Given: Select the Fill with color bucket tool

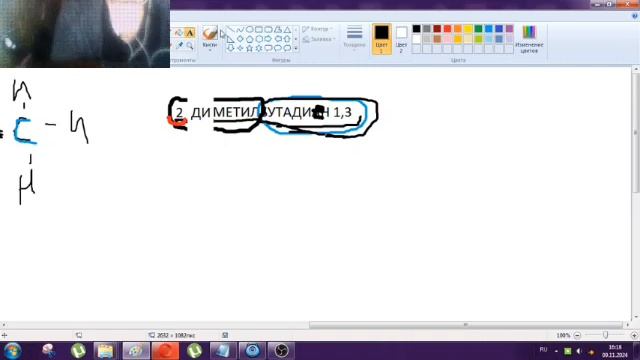Looking at the screenshot, I should pos(179,33).
